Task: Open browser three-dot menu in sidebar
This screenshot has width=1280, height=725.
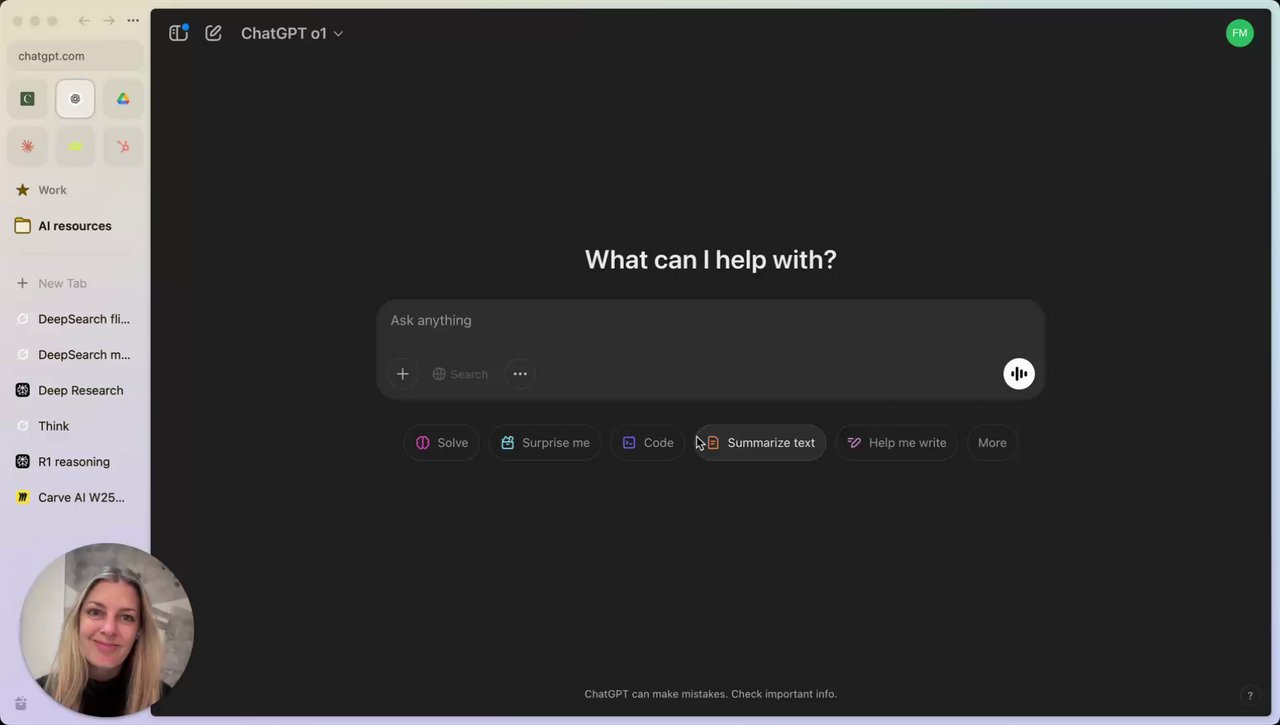Action: tap(133, 21)
